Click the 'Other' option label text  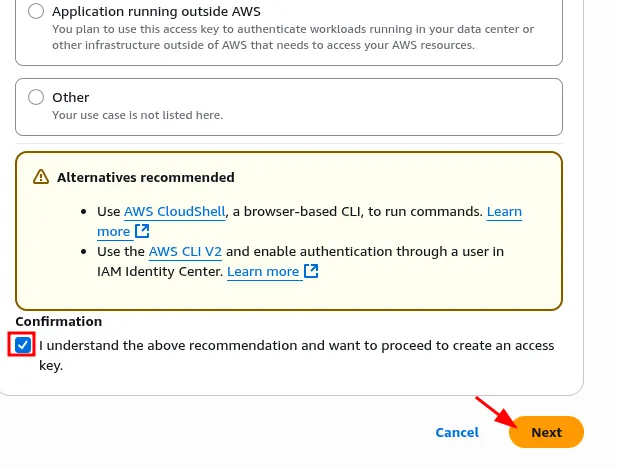click(x=71, y=97)
